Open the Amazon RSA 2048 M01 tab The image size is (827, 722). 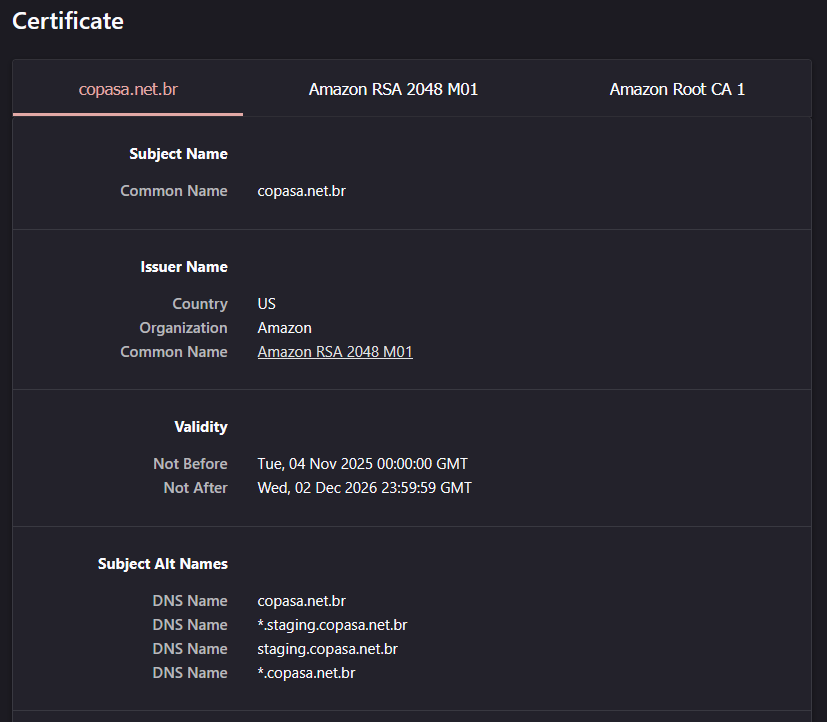(x=393, y=89)
